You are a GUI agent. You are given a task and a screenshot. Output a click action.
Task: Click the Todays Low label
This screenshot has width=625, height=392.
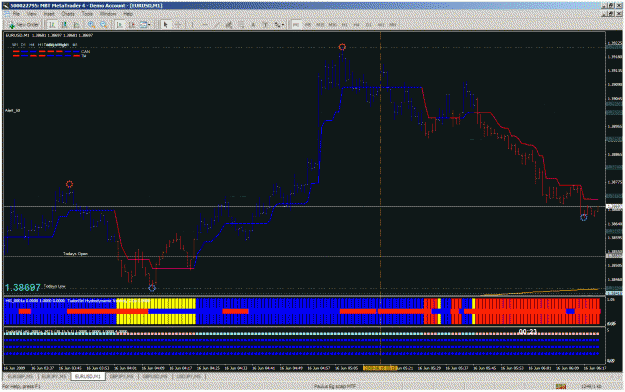click(55, 286)
